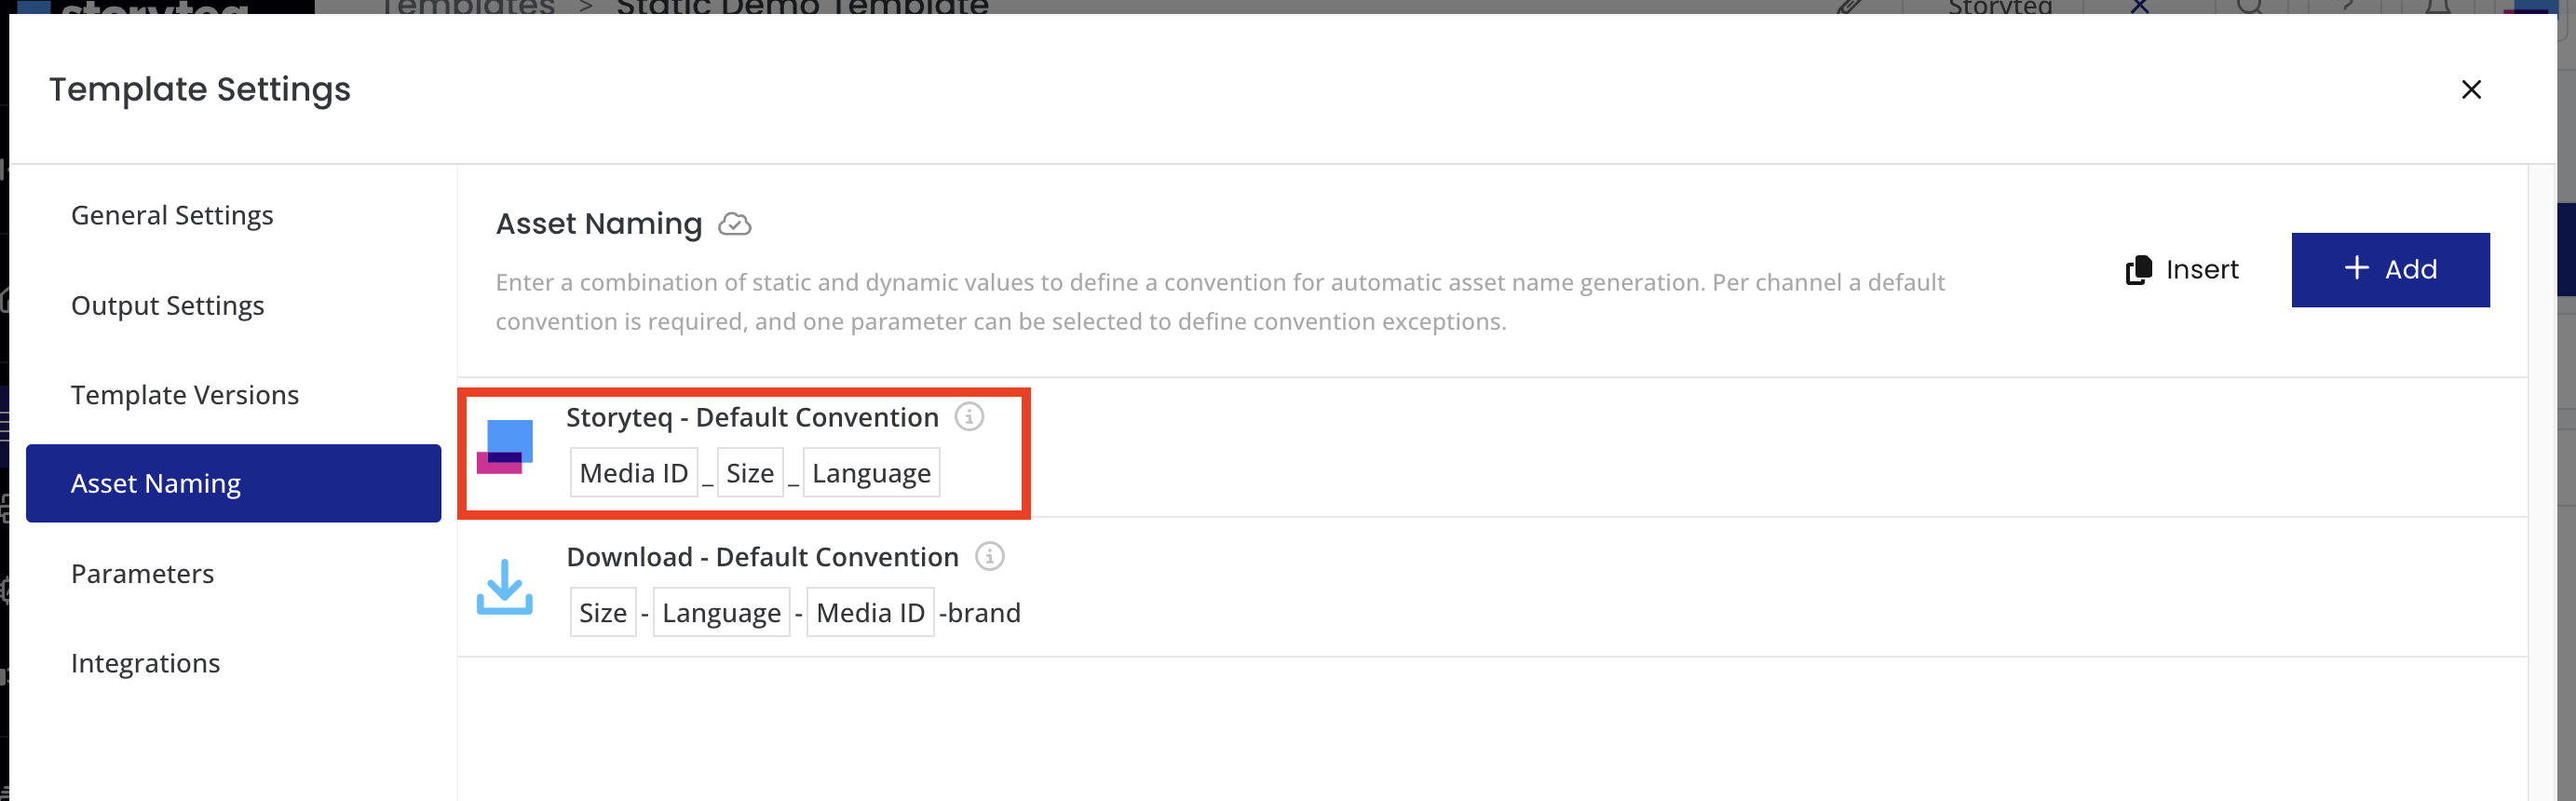Click Language tag in Download convention
The image size is (2576, 801).
(720, 613)
